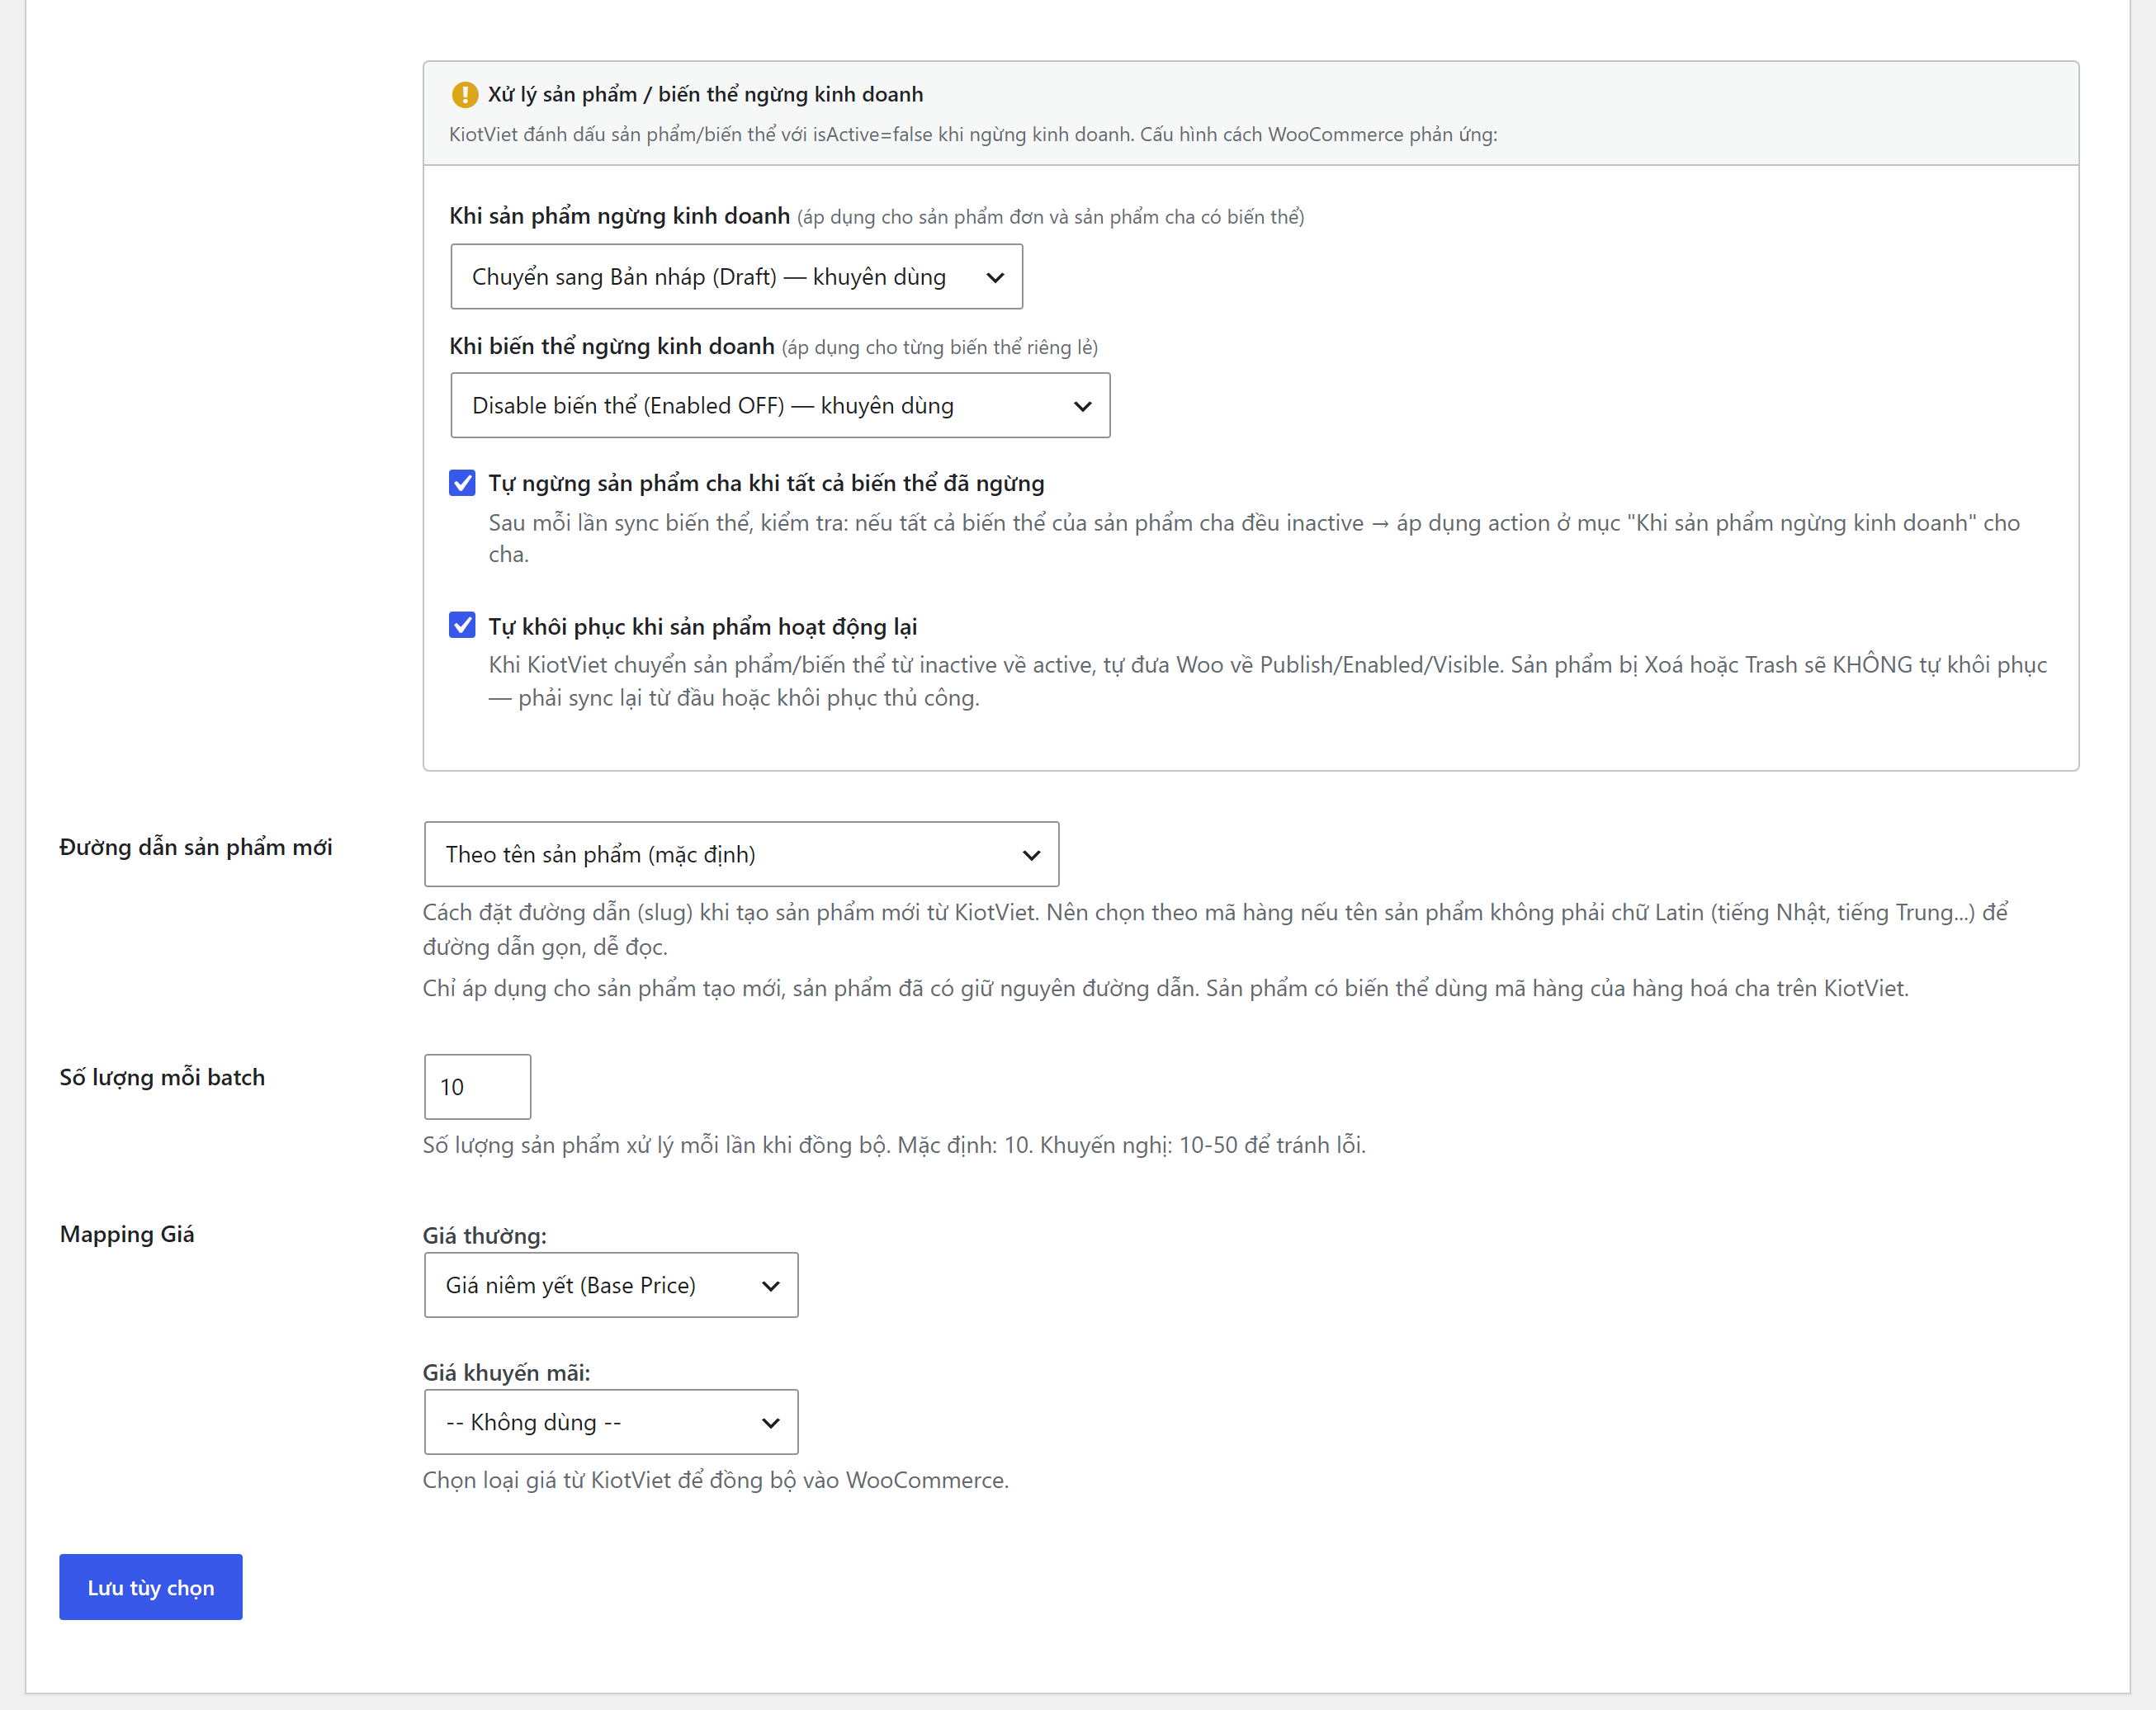Viewport: 2156px width, 1710px height.
Task: Click the Lưu tùy chọn button
Action: point(151,1588)
